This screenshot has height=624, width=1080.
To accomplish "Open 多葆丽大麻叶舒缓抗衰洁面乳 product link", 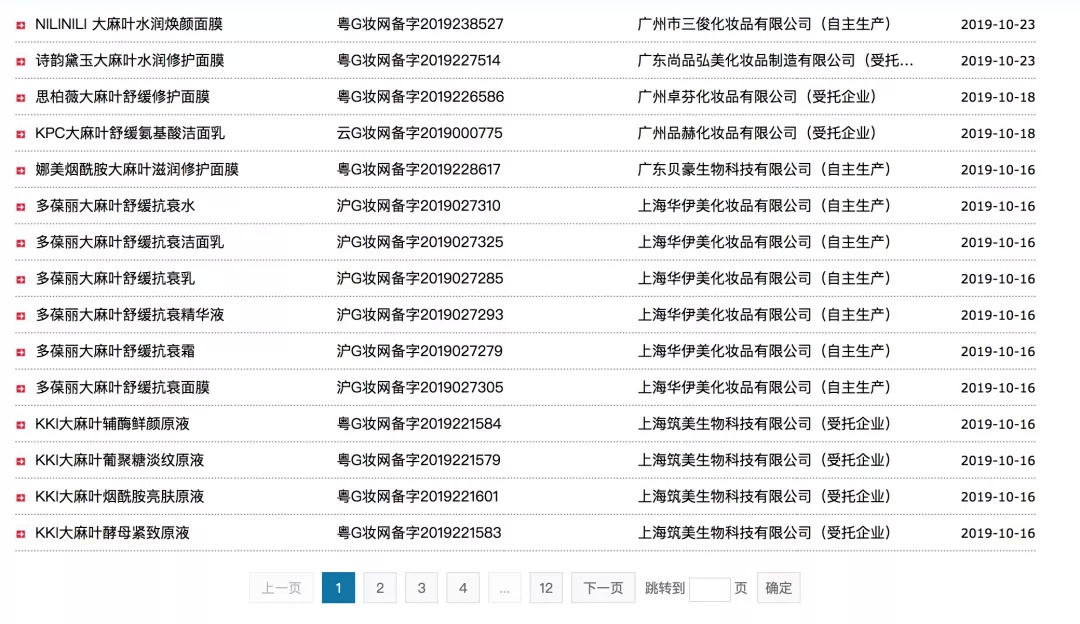I will [129, 242].
